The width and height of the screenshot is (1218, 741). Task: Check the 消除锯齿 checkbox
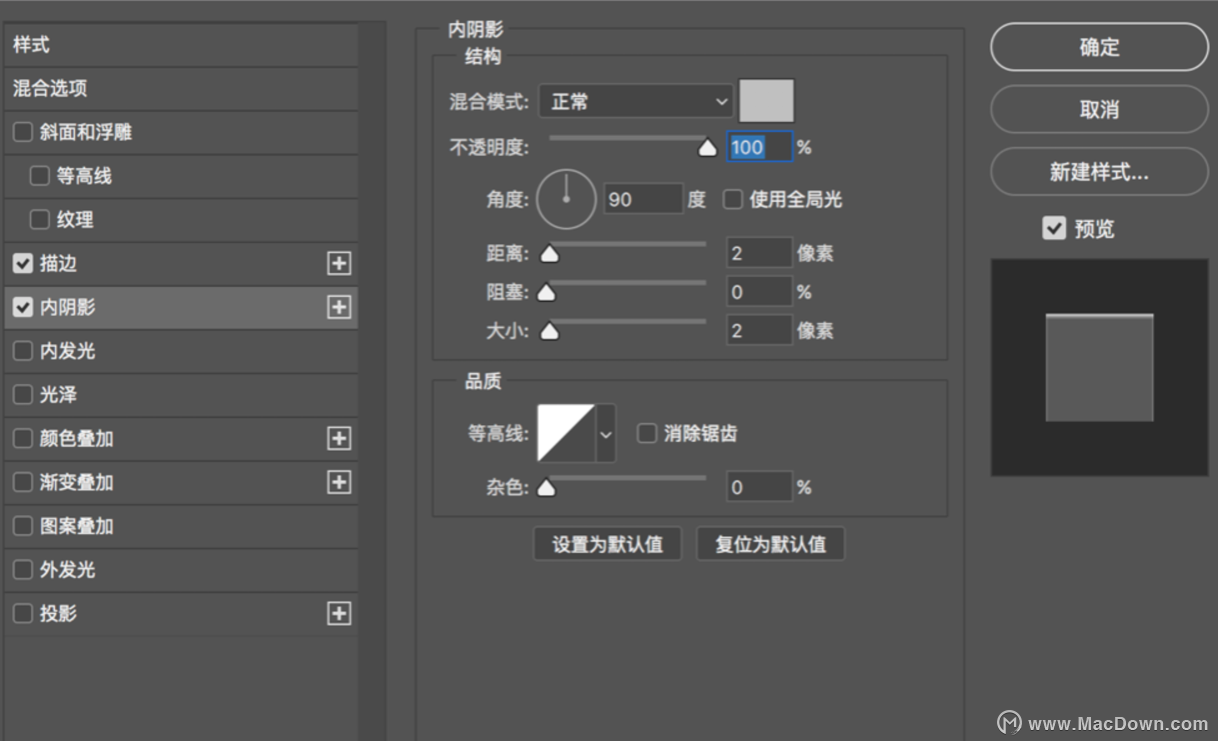click(647, 433)
